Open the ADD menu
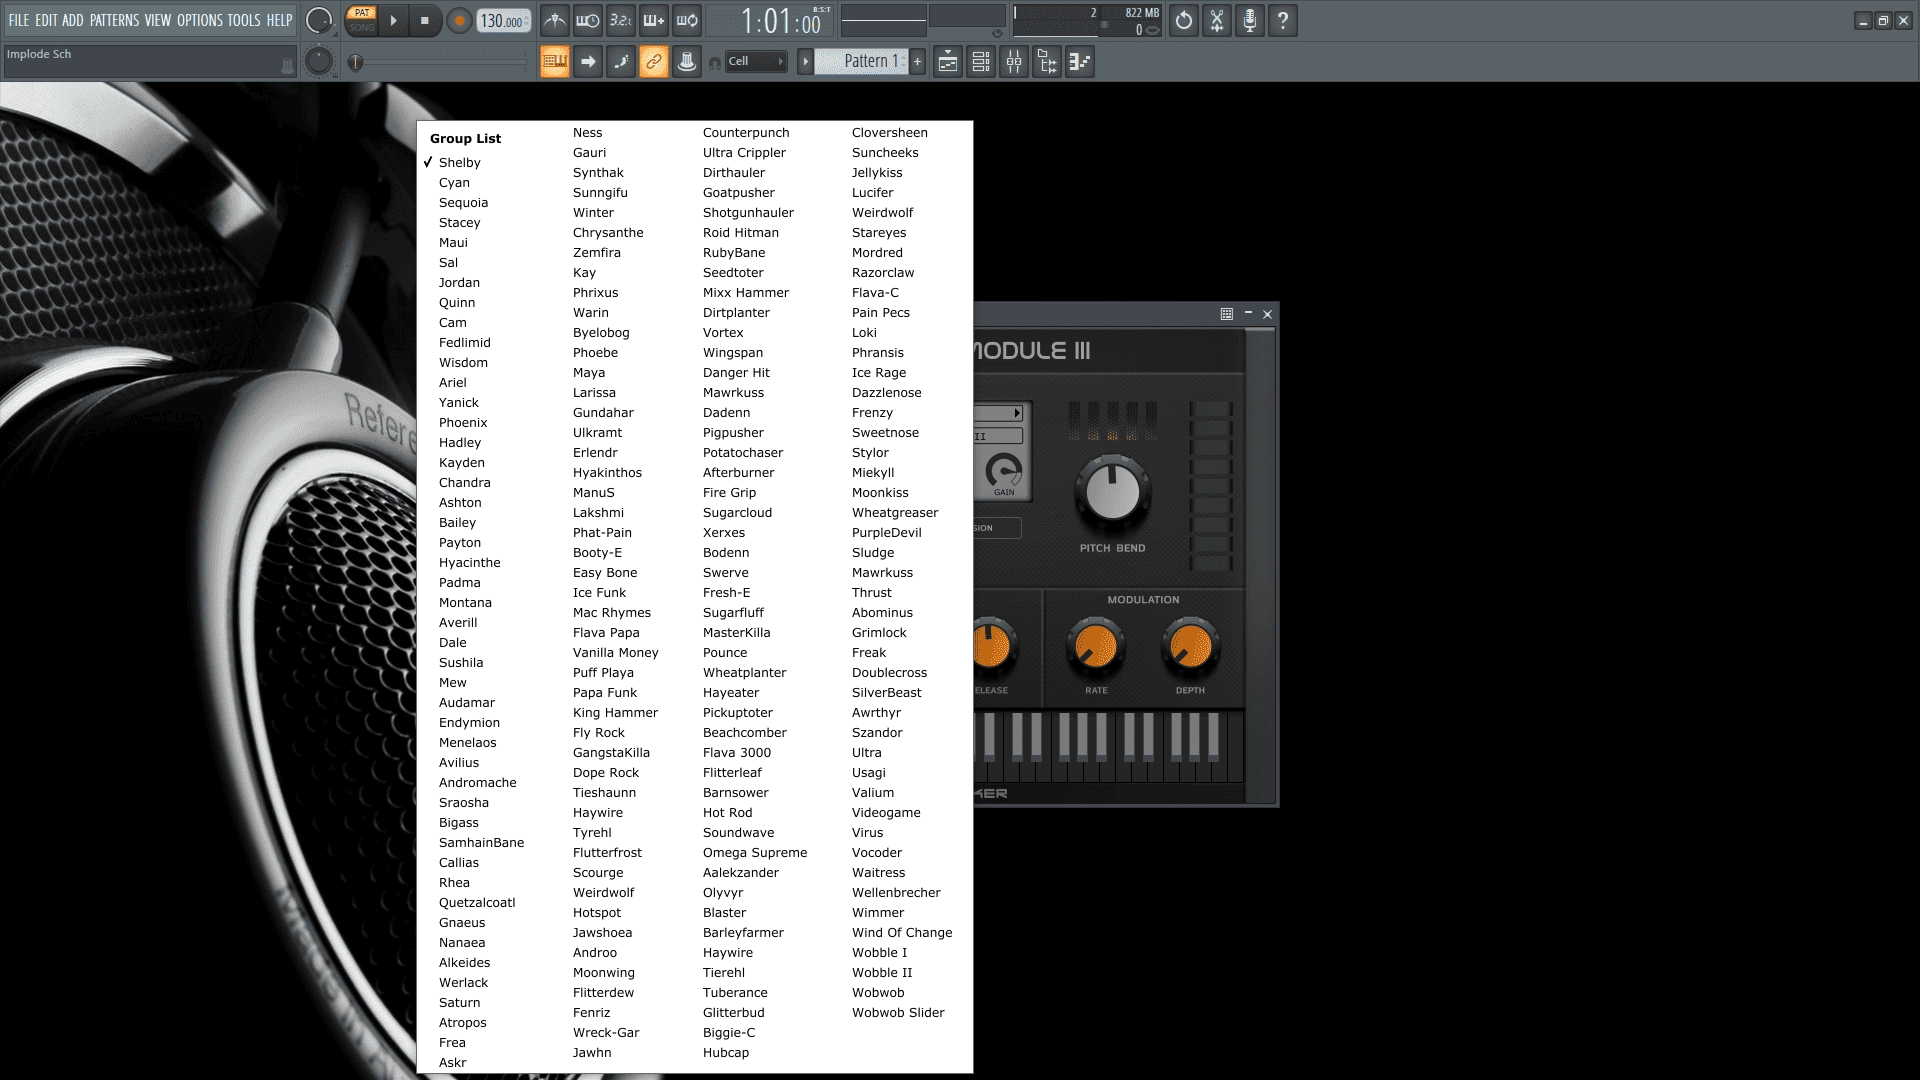This screenshot has height=1080, width=1920. [73, 20]
